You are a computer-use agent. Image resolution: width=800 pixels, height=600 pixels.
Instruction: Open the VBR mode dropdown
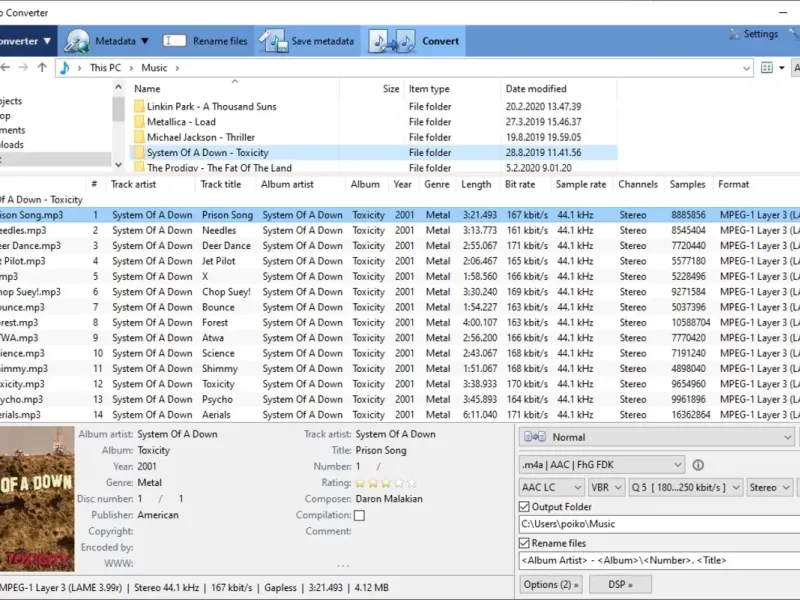(x=606, y=487)
